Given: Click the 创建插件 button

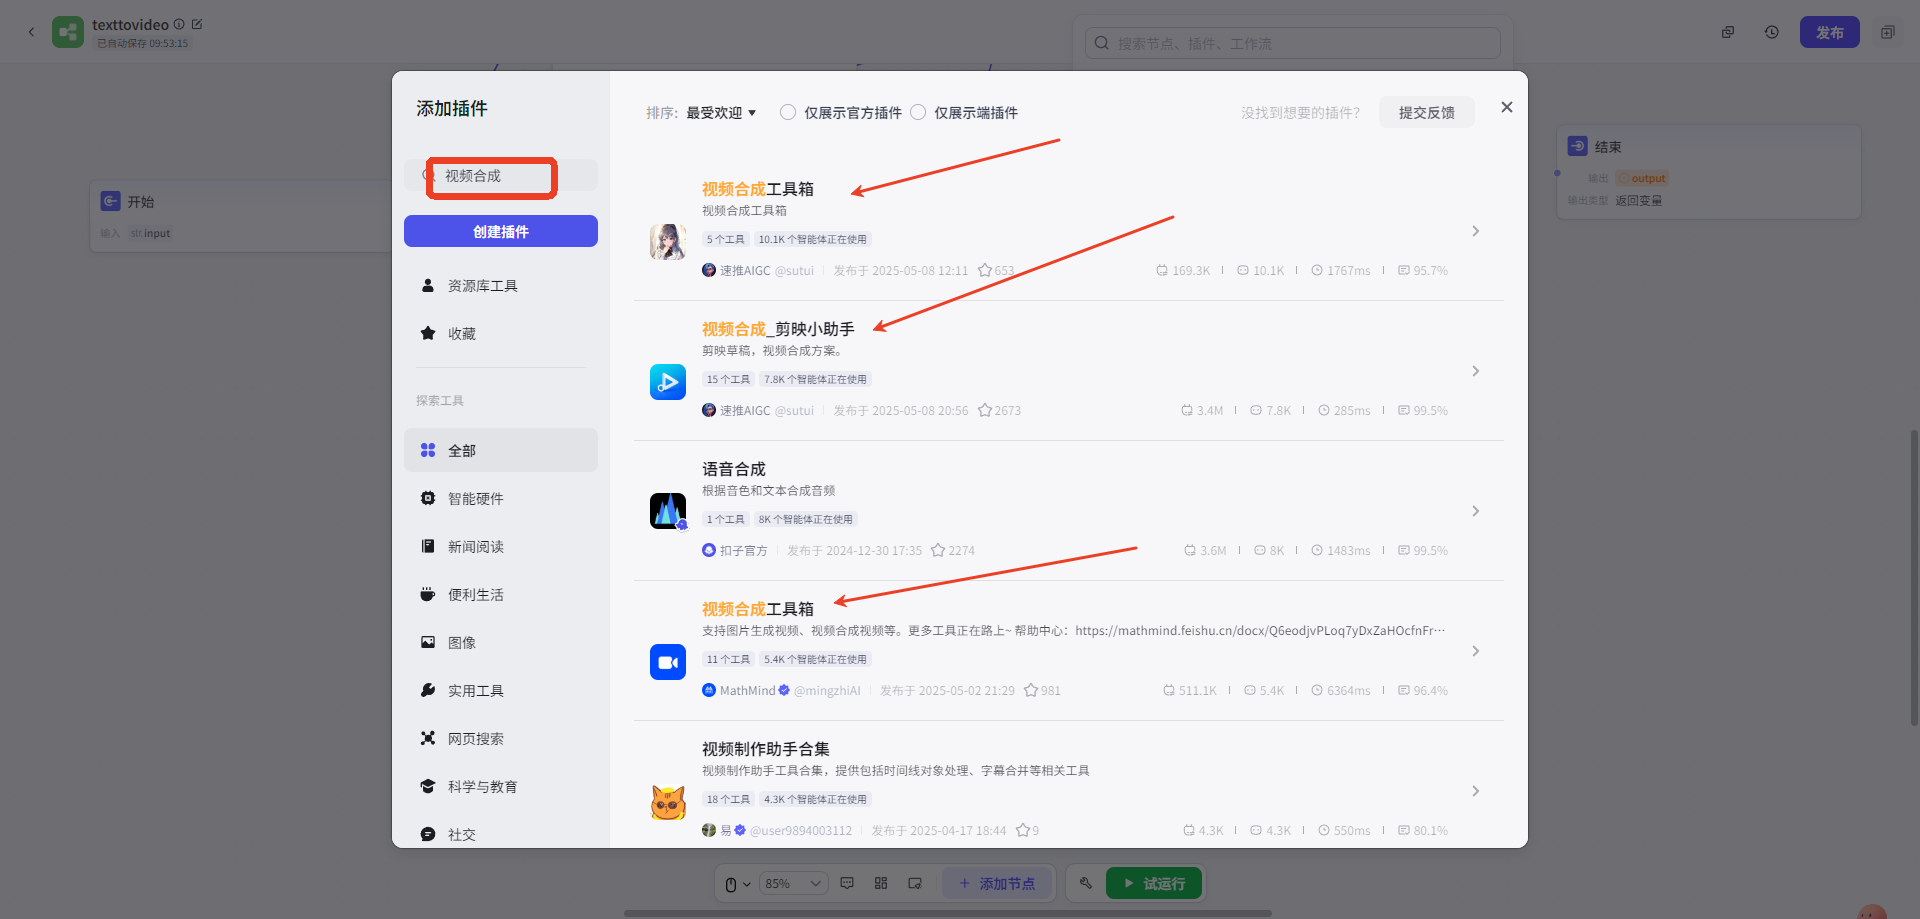Looking at the screenshot, I should pyautogui.click(x=500, y=231).
